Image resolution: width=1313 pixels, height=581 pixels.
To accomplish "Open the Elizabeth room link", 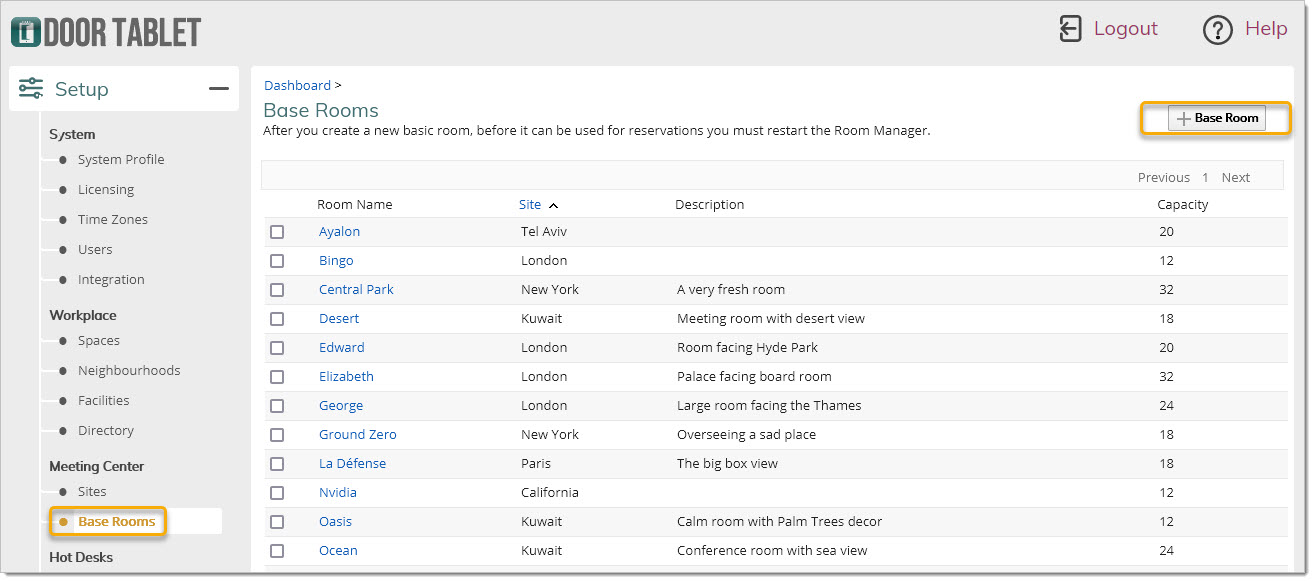I will 346,377.
